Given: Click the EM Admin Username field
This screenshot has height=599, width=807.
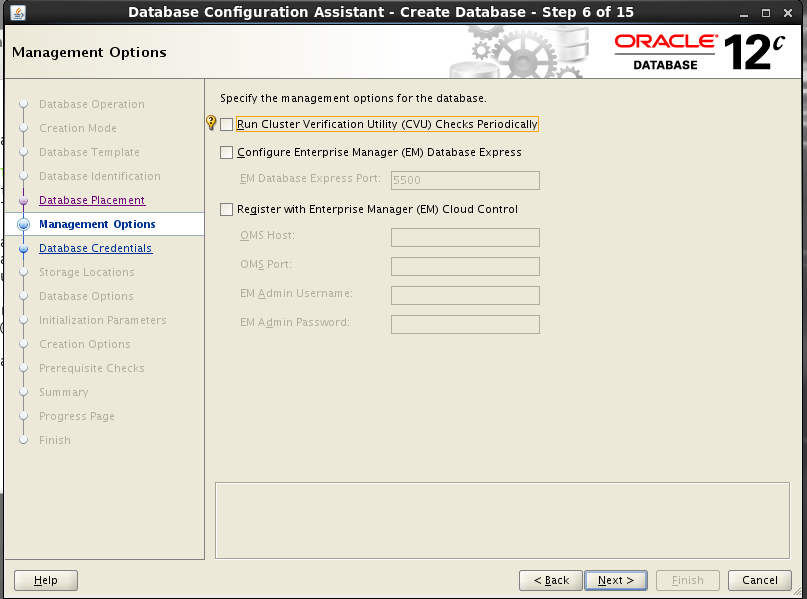Looking at the screenshot, I should coord(465,295).
